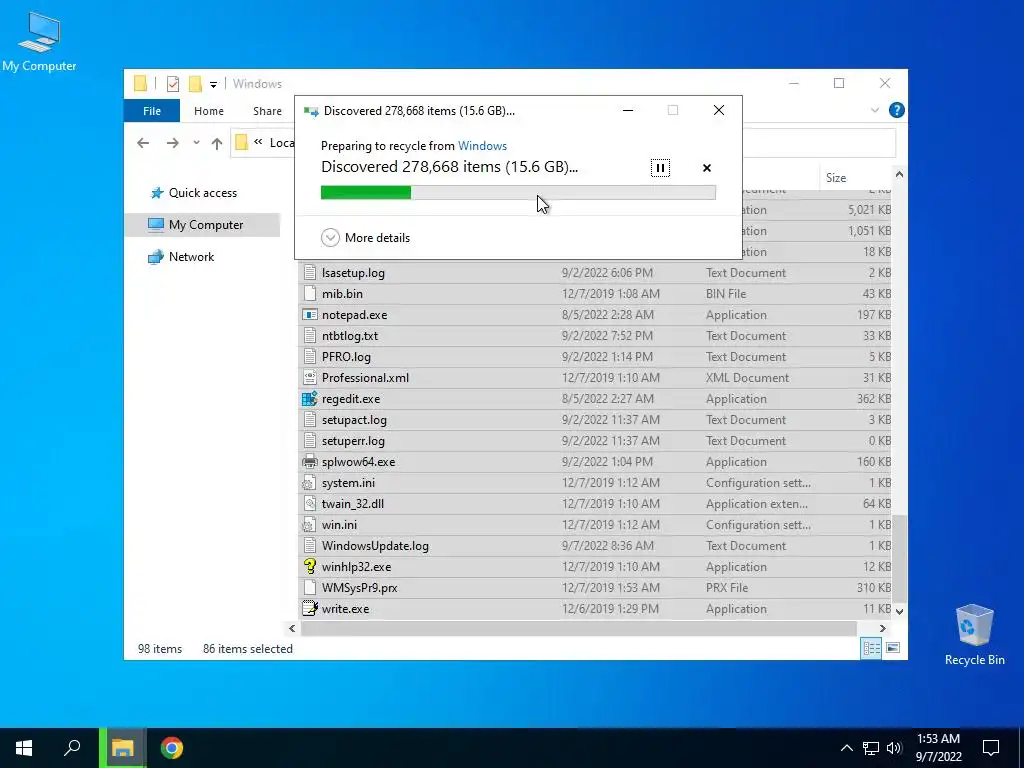The image size is (1024, 768).
Task: Select Quick access in navigation pane
Action: click(202, 193)
